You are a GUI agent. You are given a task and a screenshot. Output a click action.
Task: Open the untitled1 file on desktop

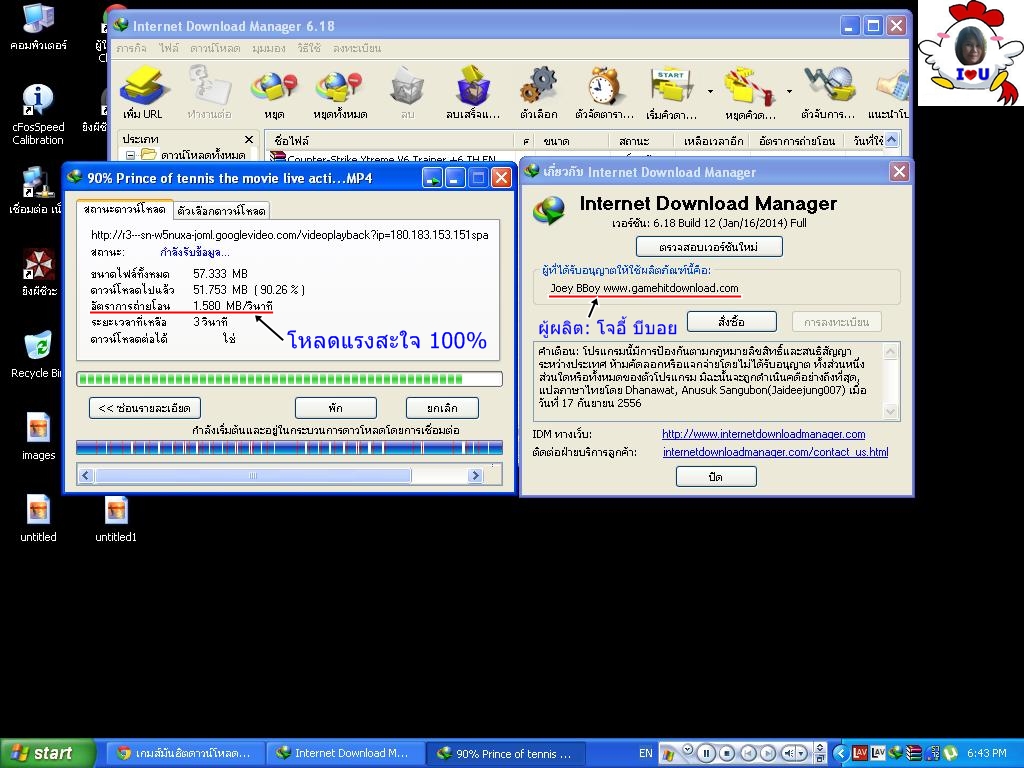point(116,518)
